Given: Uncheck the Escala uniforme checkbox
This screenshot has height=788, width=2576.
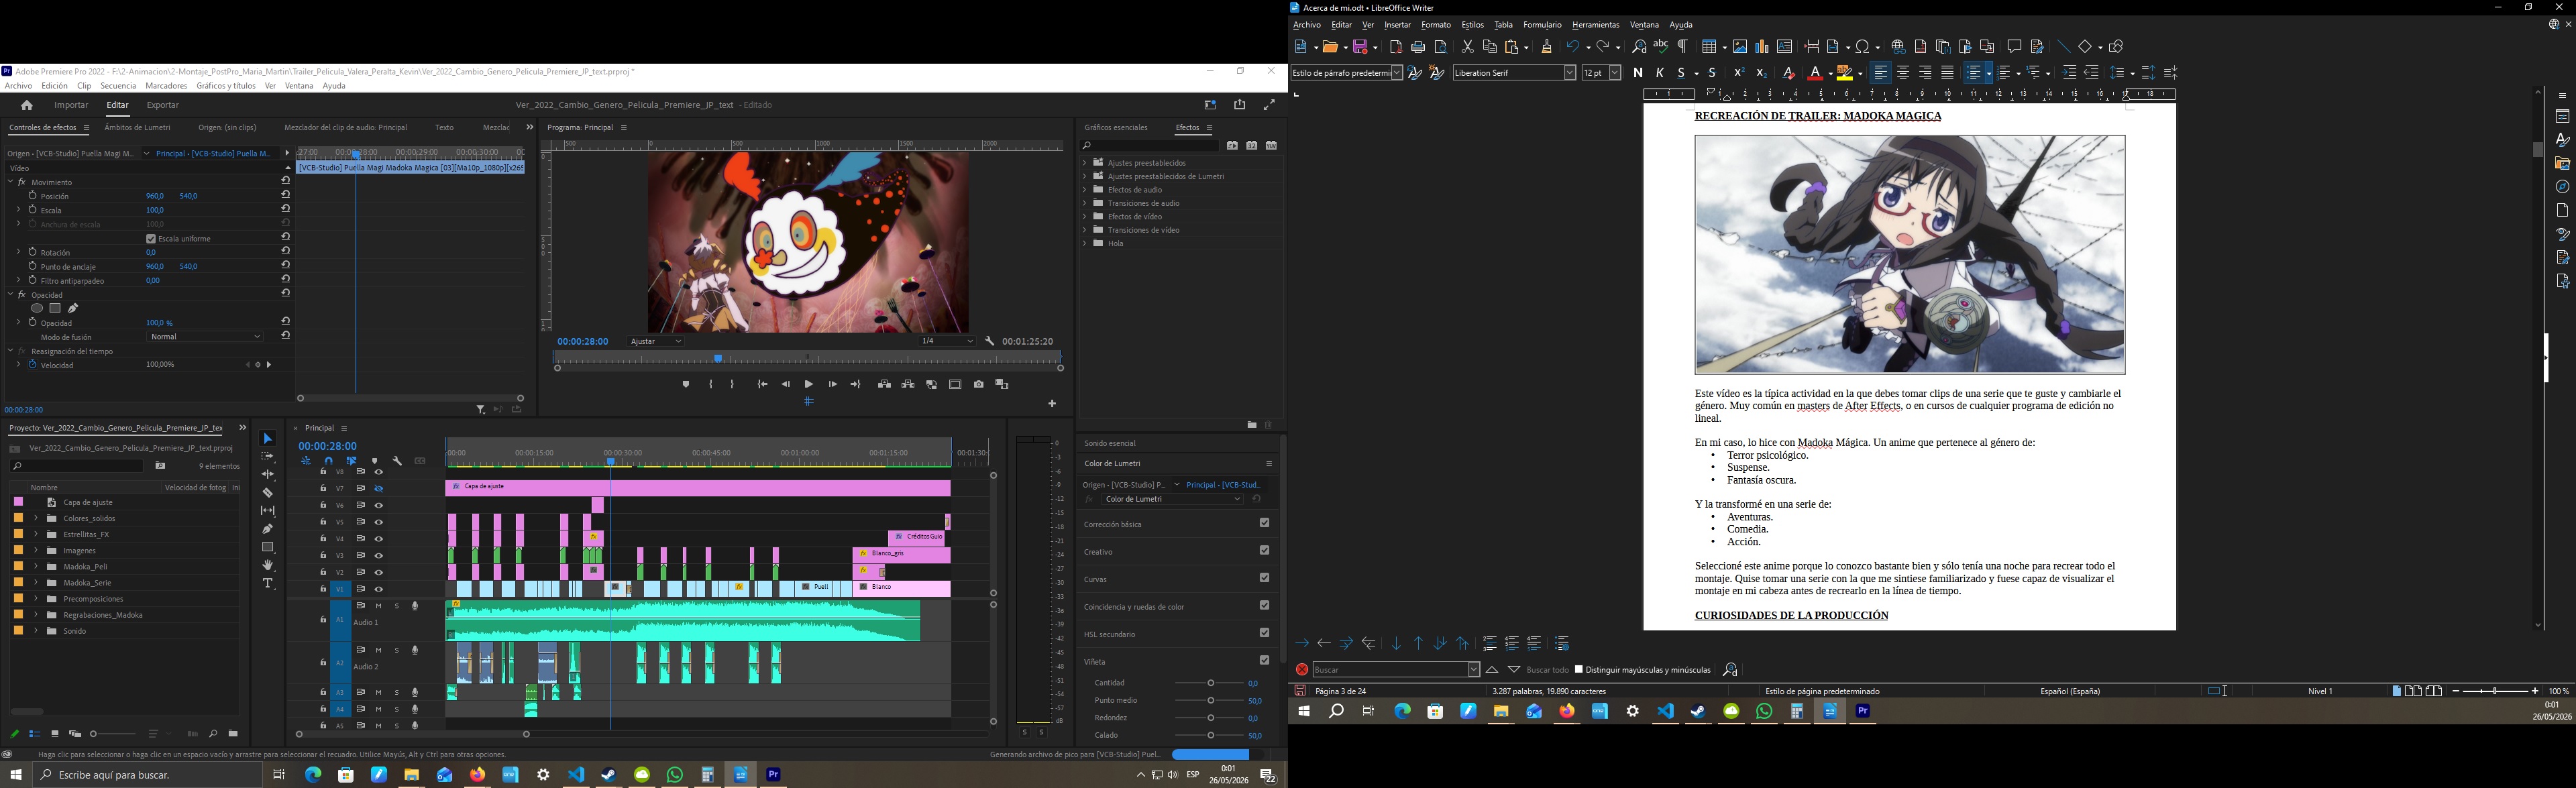Looking at the screenshot, I should (x=151, y=239).
